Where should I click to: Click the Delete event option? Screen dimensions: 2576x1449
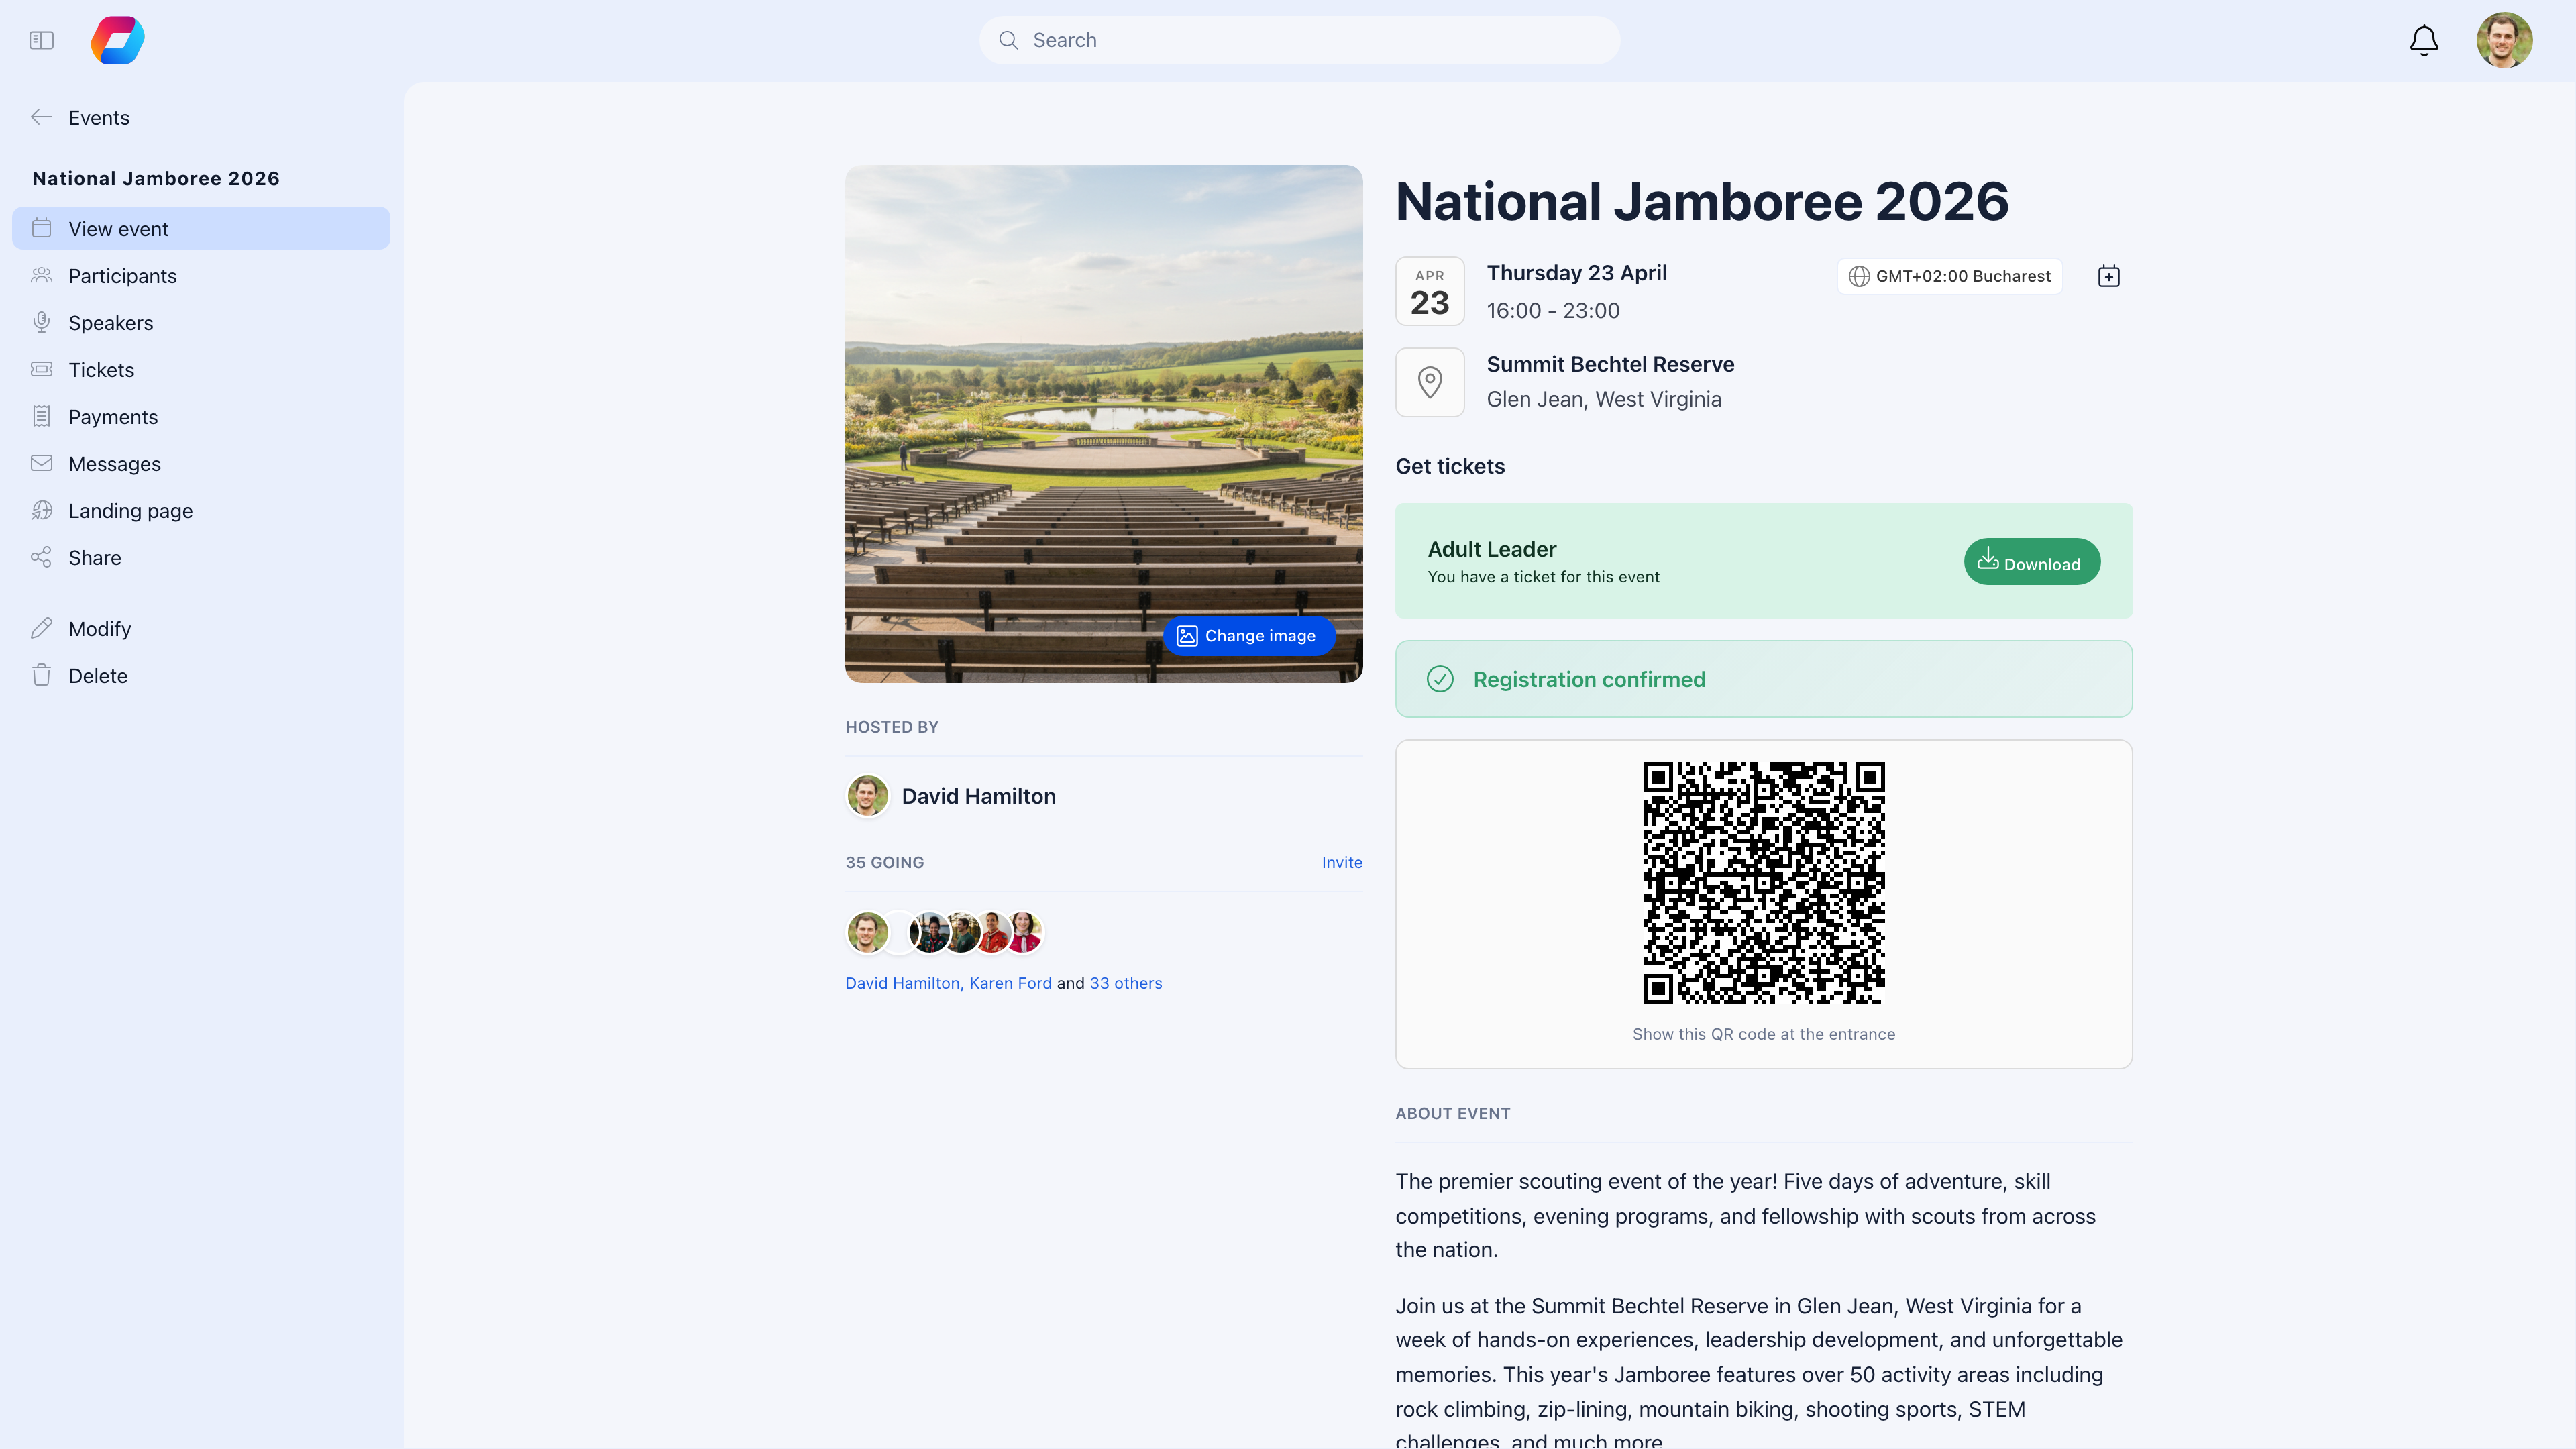pyautogui.click(x=98, y=675)
